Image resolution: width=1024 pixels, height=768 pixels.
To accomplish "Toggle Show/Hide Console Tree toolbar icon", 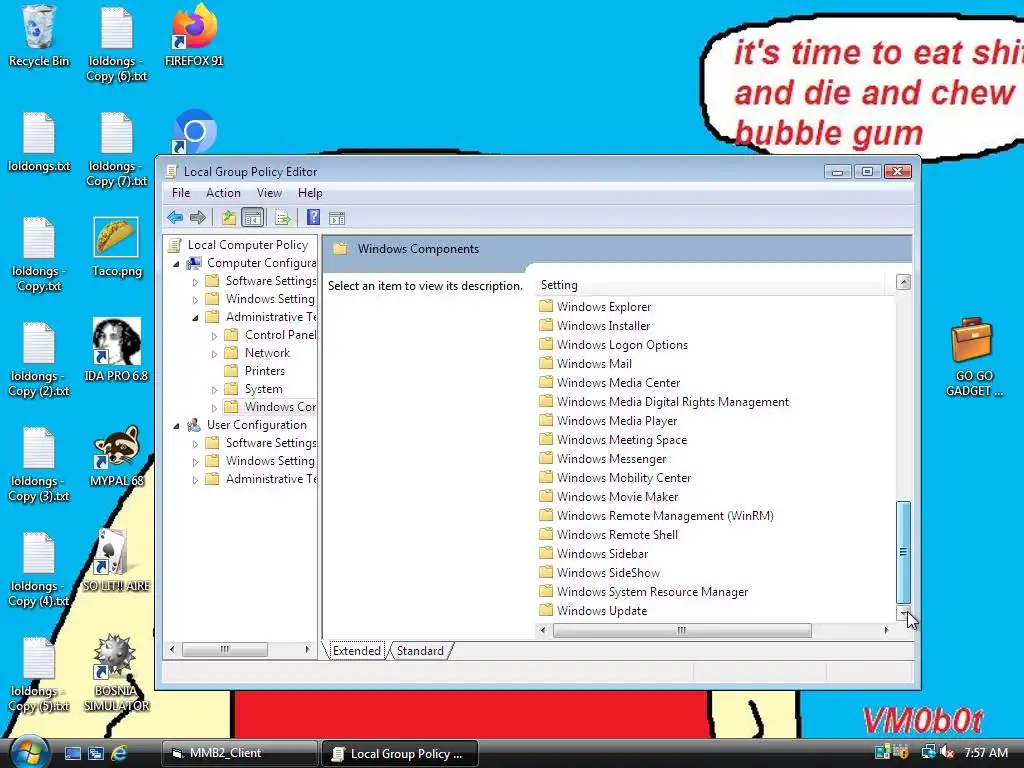I will (252, 217).
